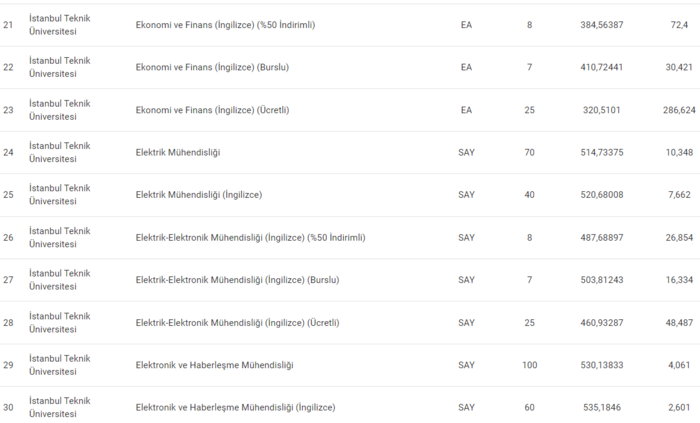Select the ranking value 4,061
The width and height of the screenshot is (700, 423).
pyautogui.click(x=681, y=365)
